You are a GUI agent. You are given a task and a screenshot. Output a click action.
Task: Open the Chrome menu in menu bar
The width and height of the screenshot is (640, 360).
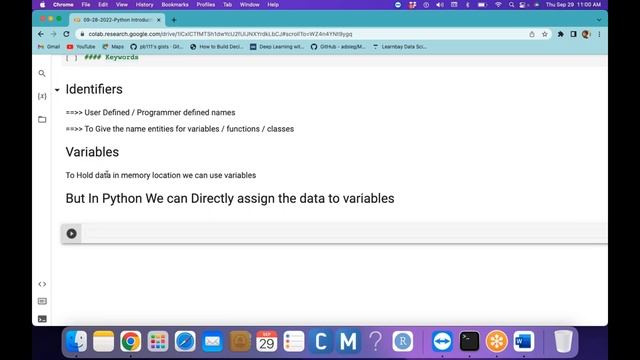[x=63, y=5]
